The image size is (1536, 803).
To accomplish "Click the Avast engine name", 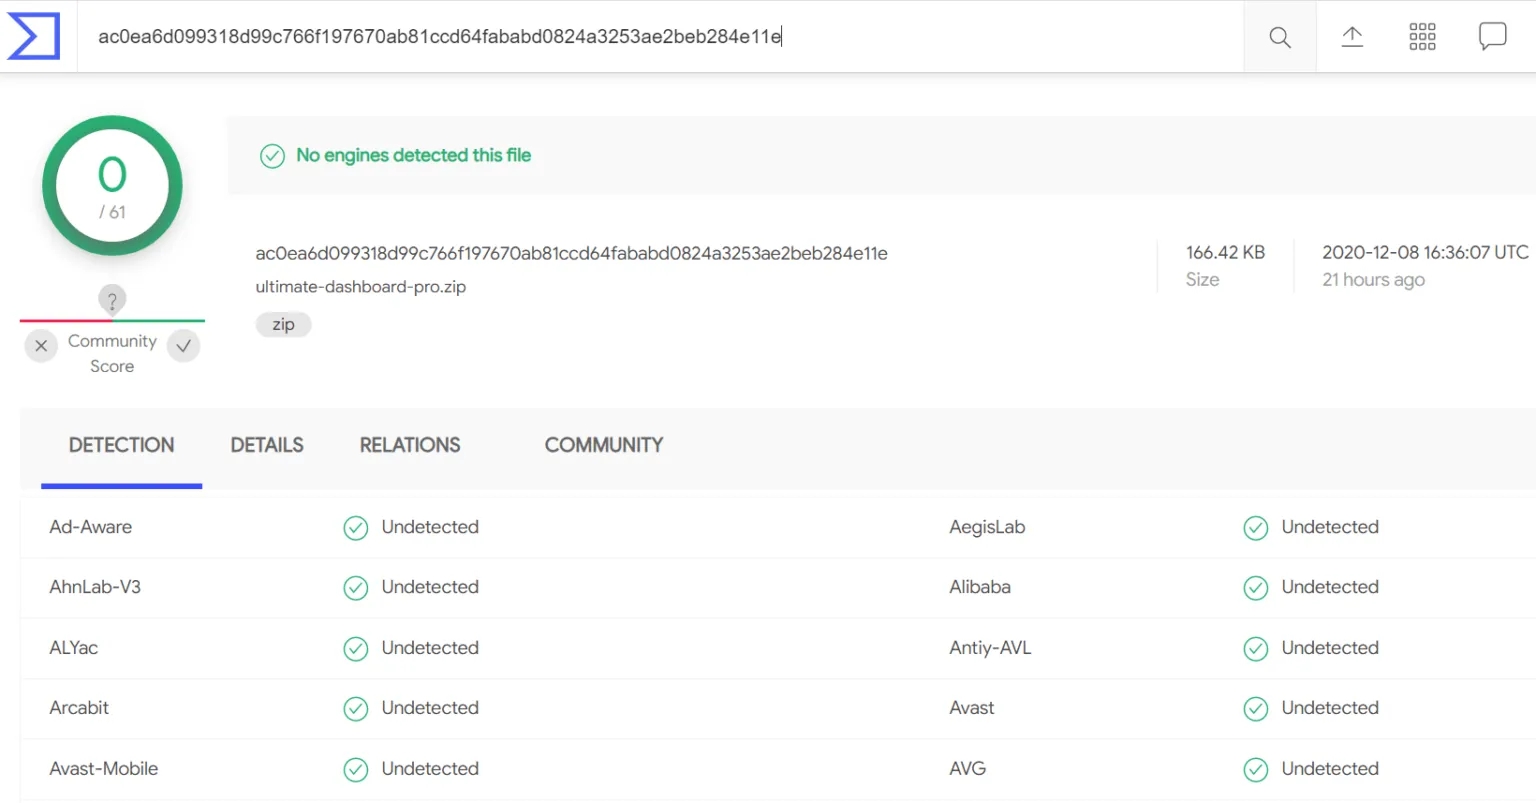I will click(972, 708).
